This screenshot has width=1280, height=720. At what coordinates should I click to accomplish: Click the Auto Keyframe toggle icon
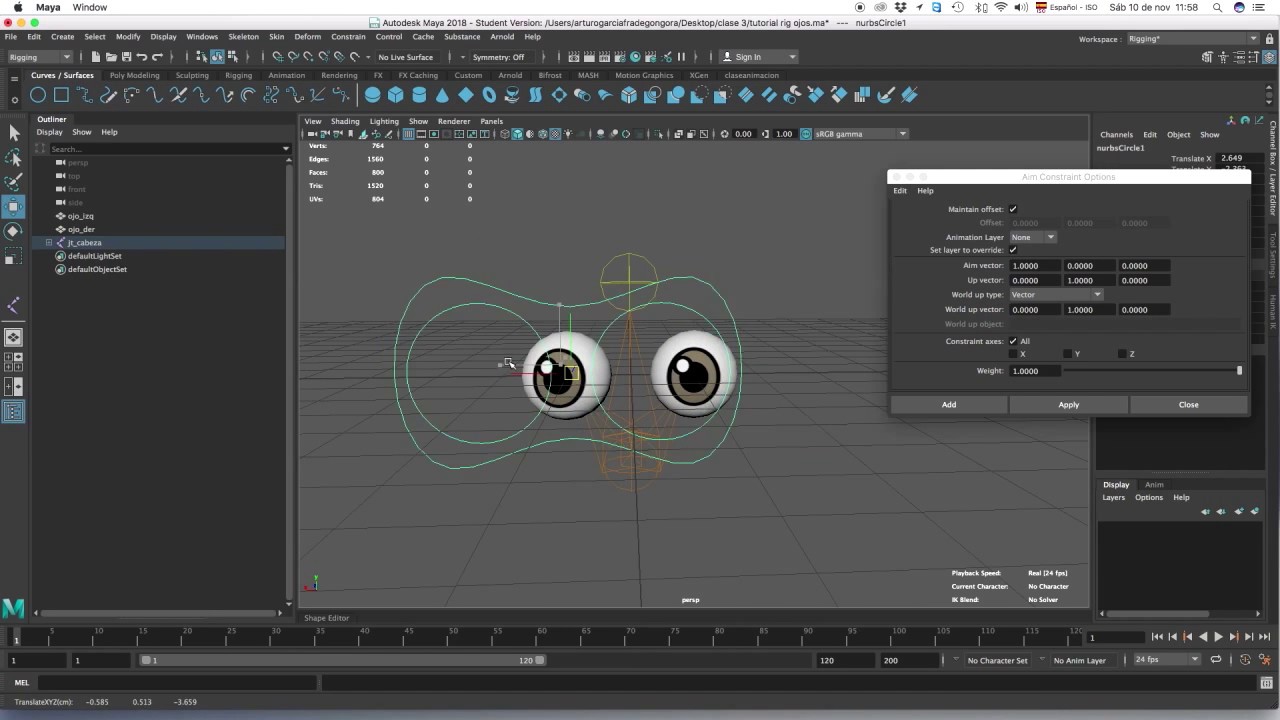(1245, 660)
